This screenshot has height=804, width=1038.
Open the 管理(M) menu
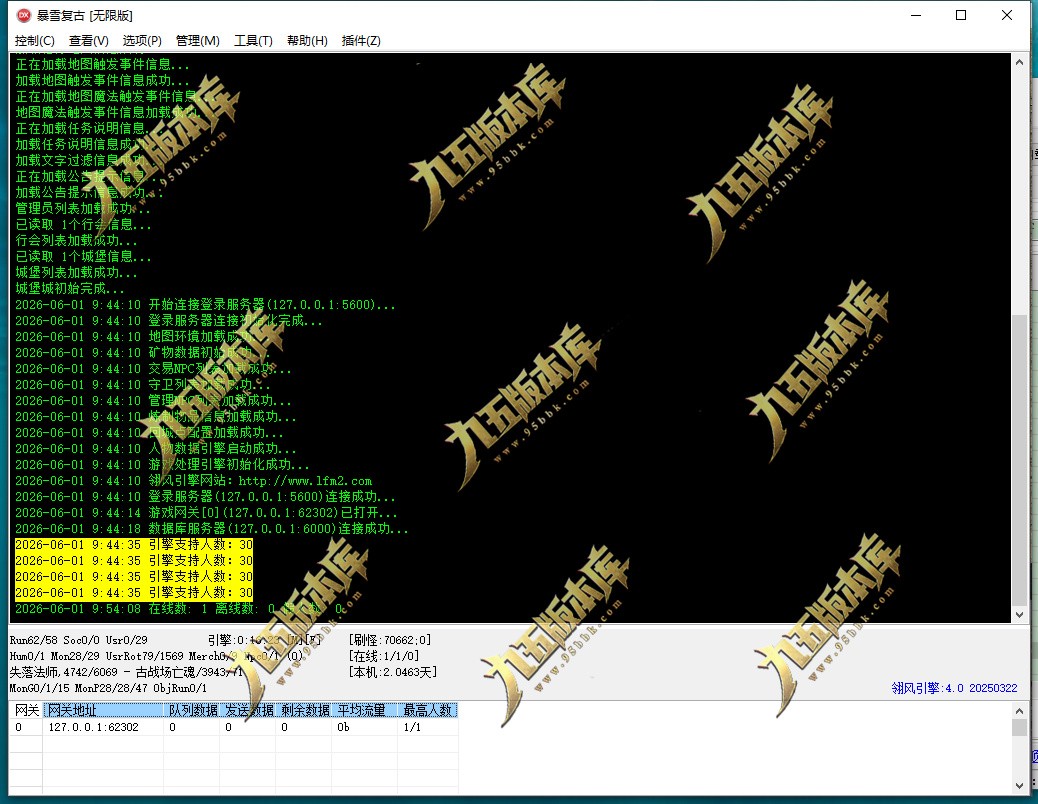click(197, 41)
